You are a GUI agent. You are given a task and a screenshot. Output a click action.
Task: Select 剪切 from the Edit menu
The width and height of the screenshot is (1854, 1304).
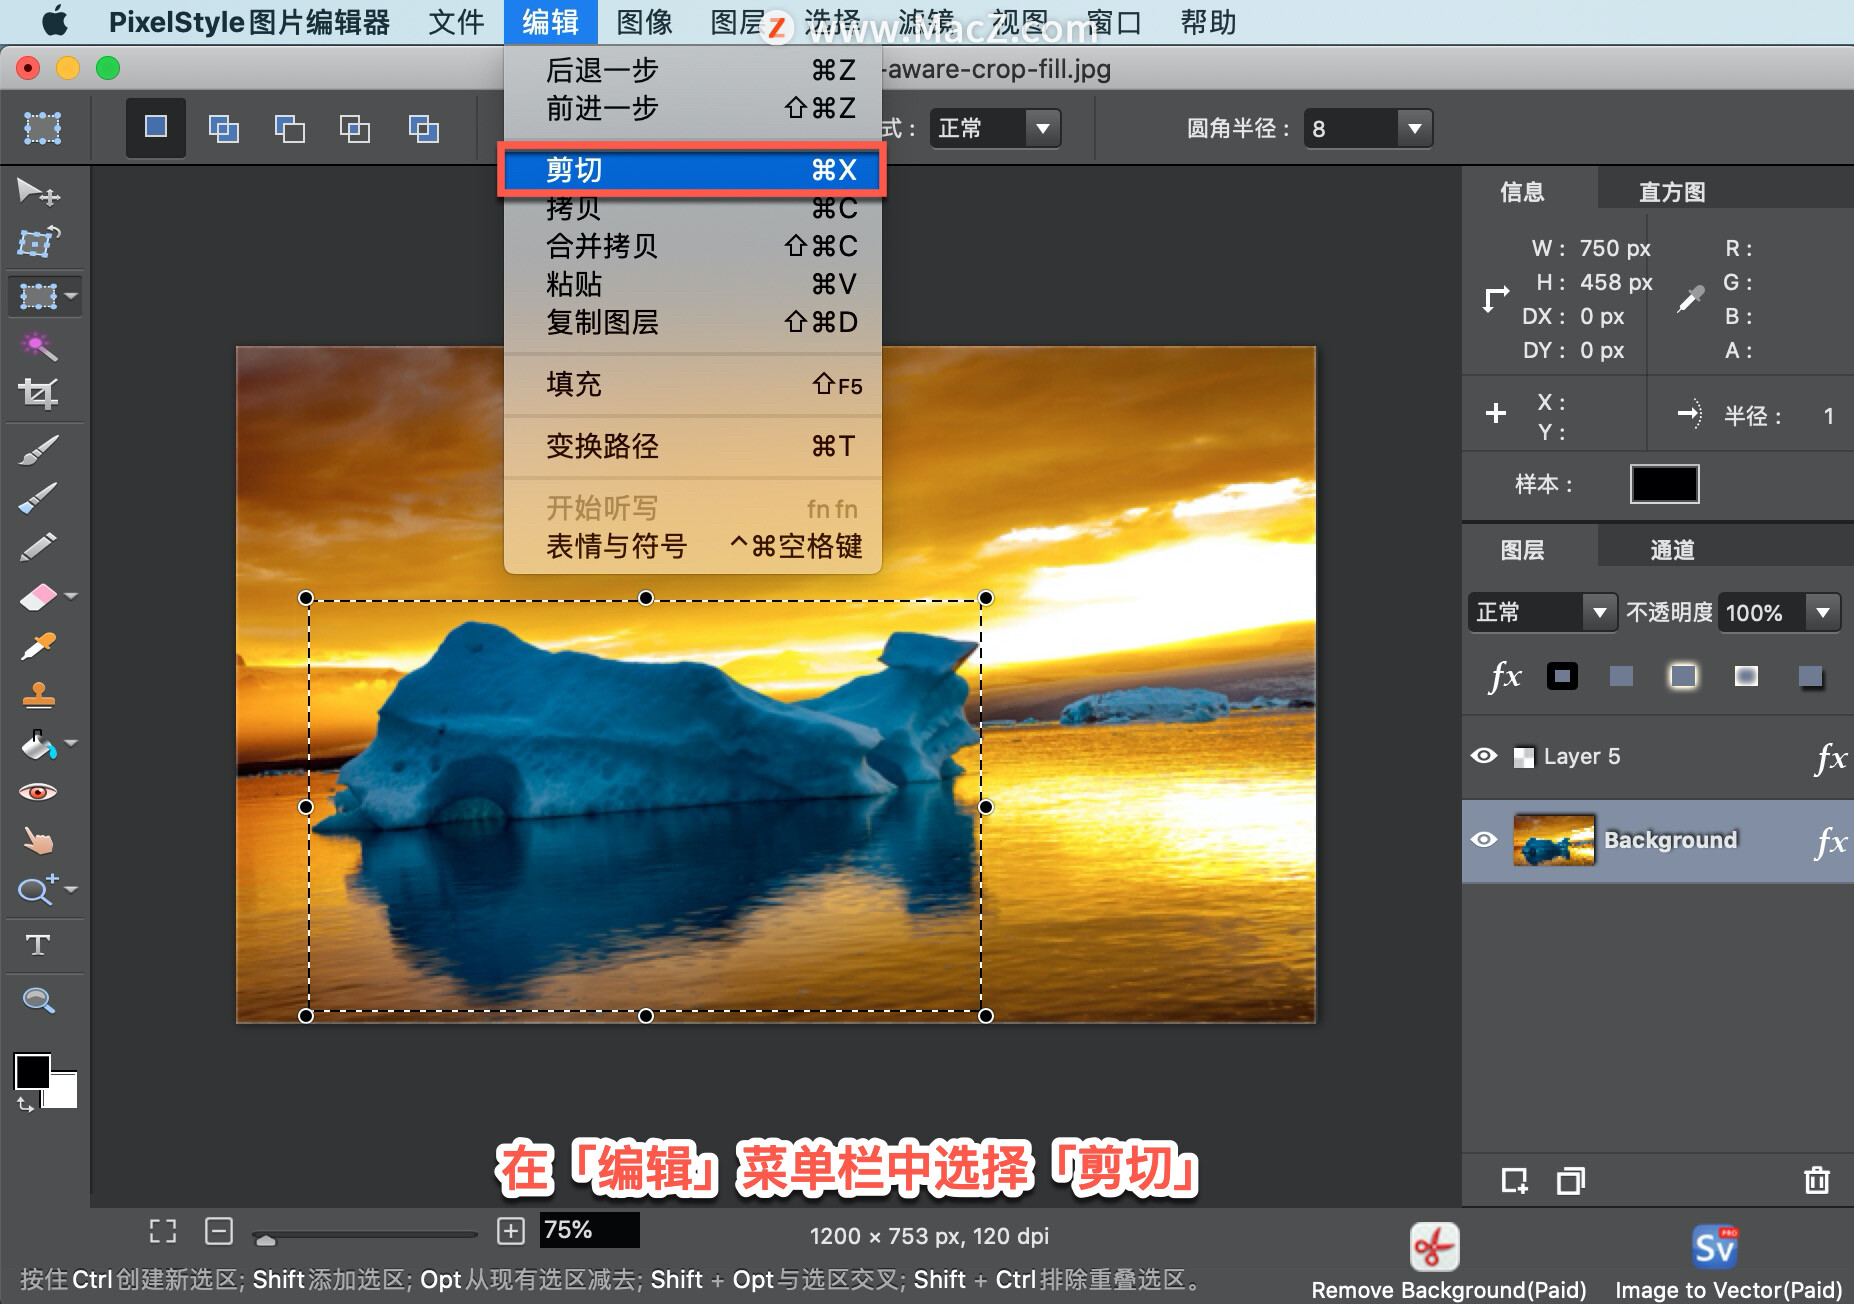[x=692, y=169]
